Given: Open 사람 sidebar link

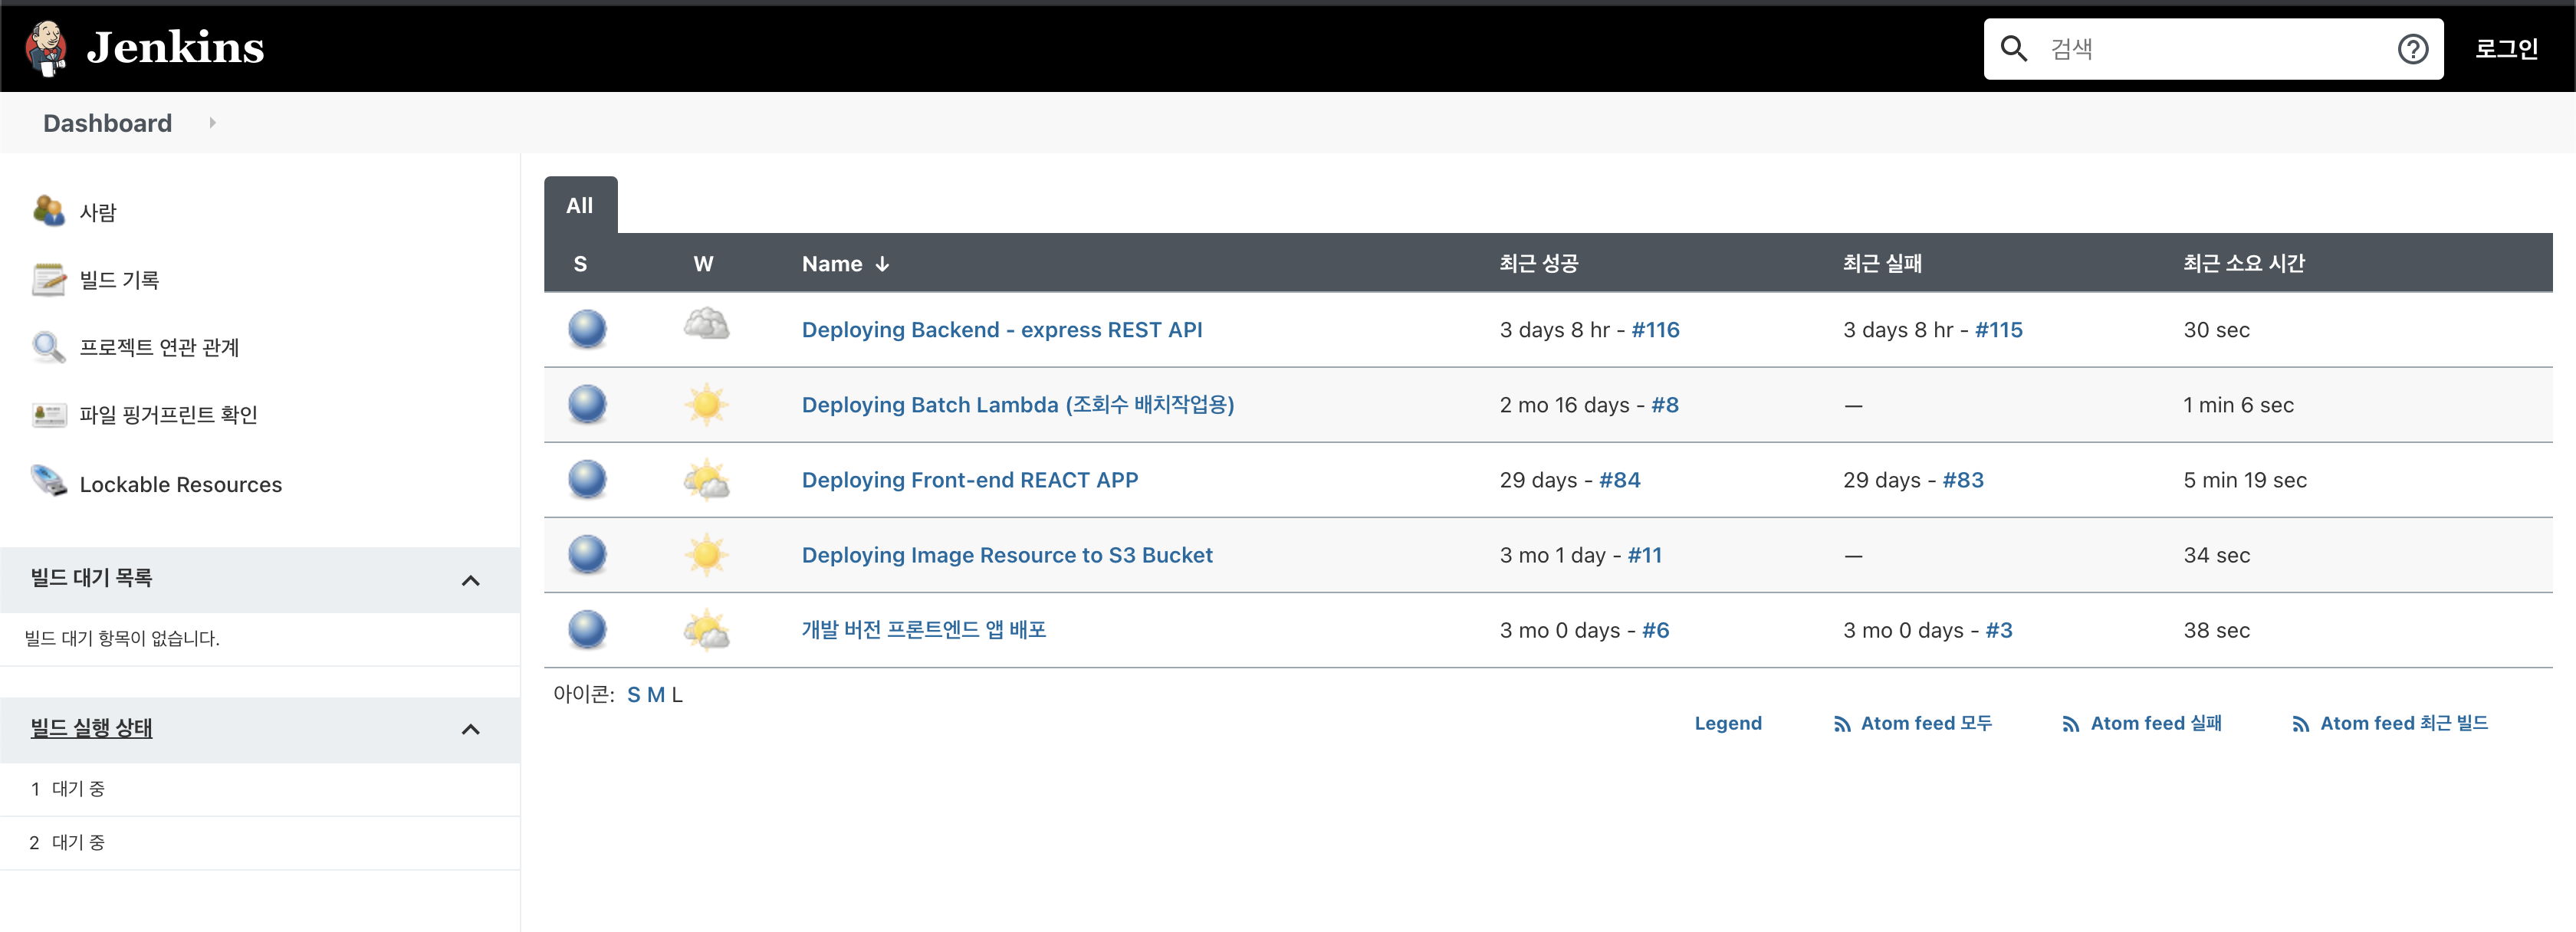Looking at the screenshot, I should pos(98,212).
